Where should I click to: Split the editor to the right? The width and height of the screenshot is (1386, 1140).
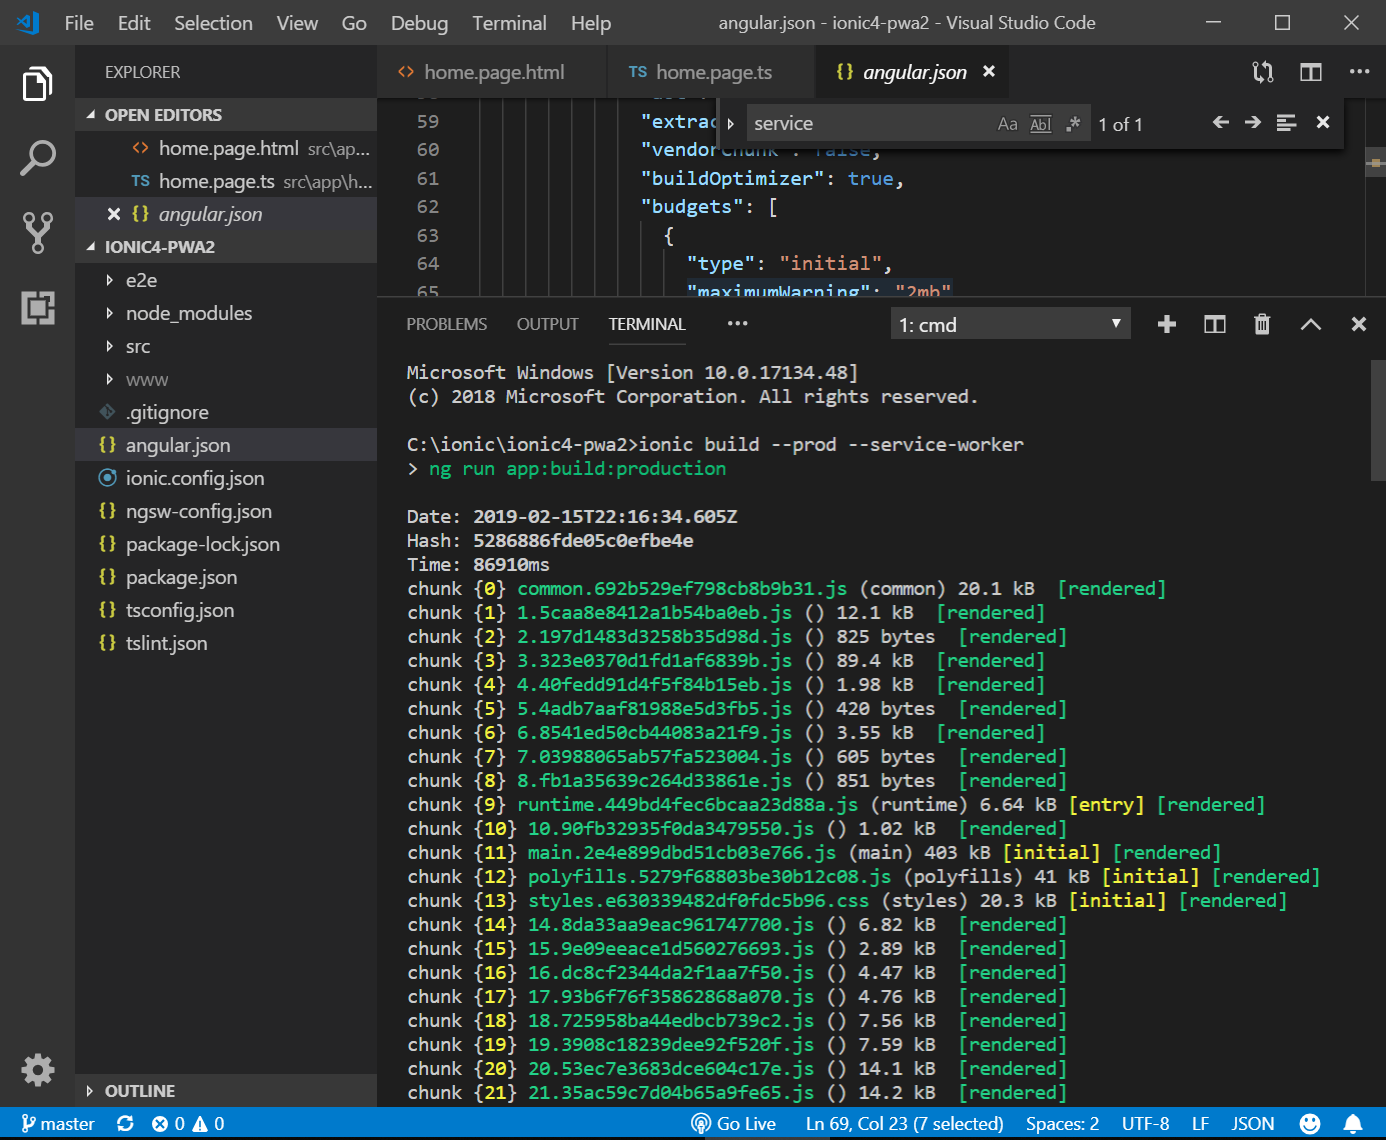1310,72
